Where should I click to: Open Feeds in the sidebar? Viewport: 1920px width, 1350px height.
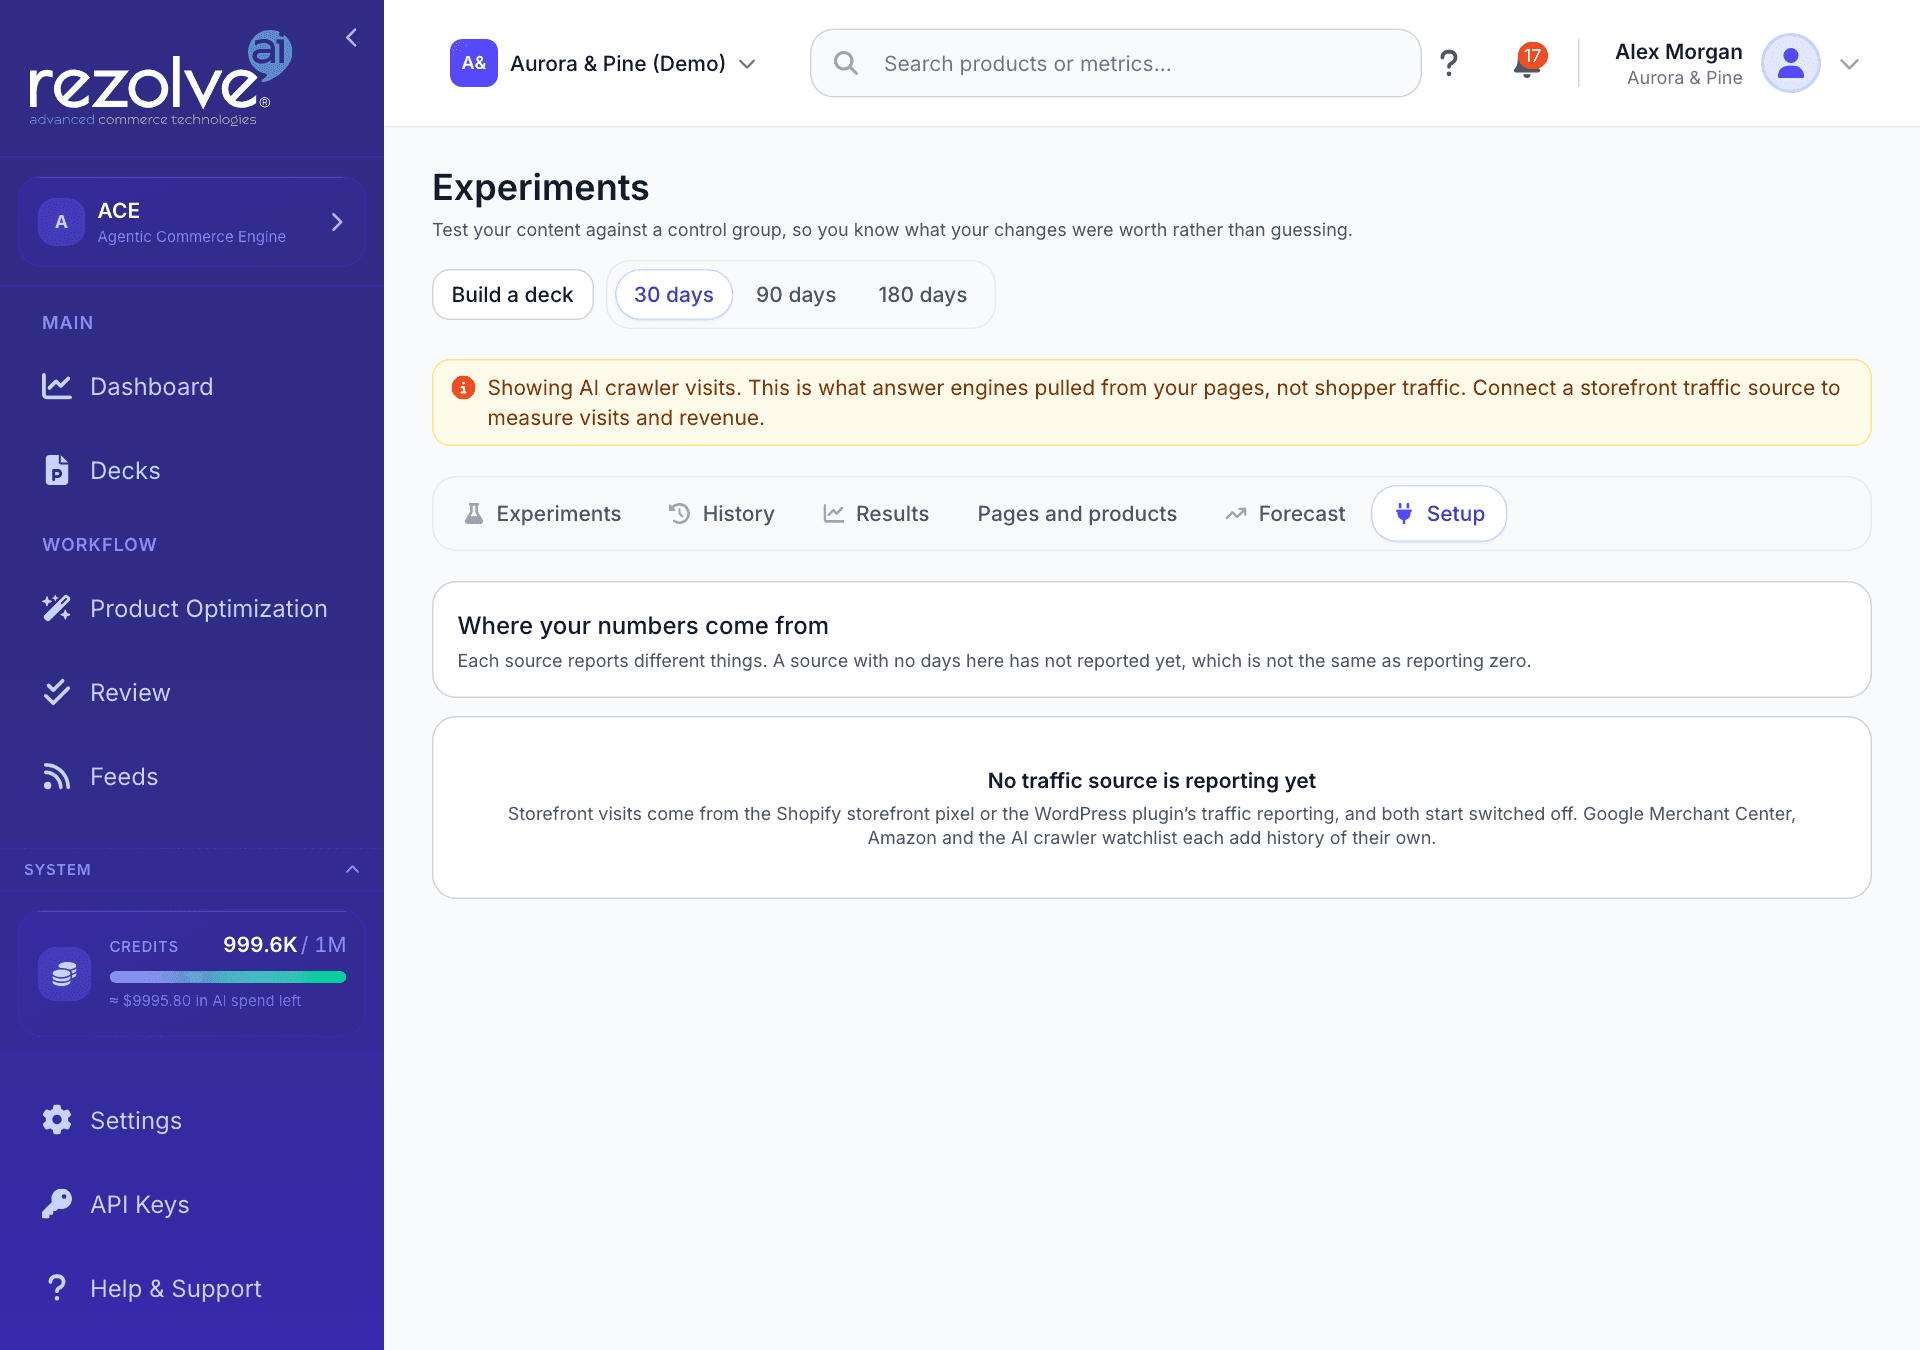click(x=192, y=776)
